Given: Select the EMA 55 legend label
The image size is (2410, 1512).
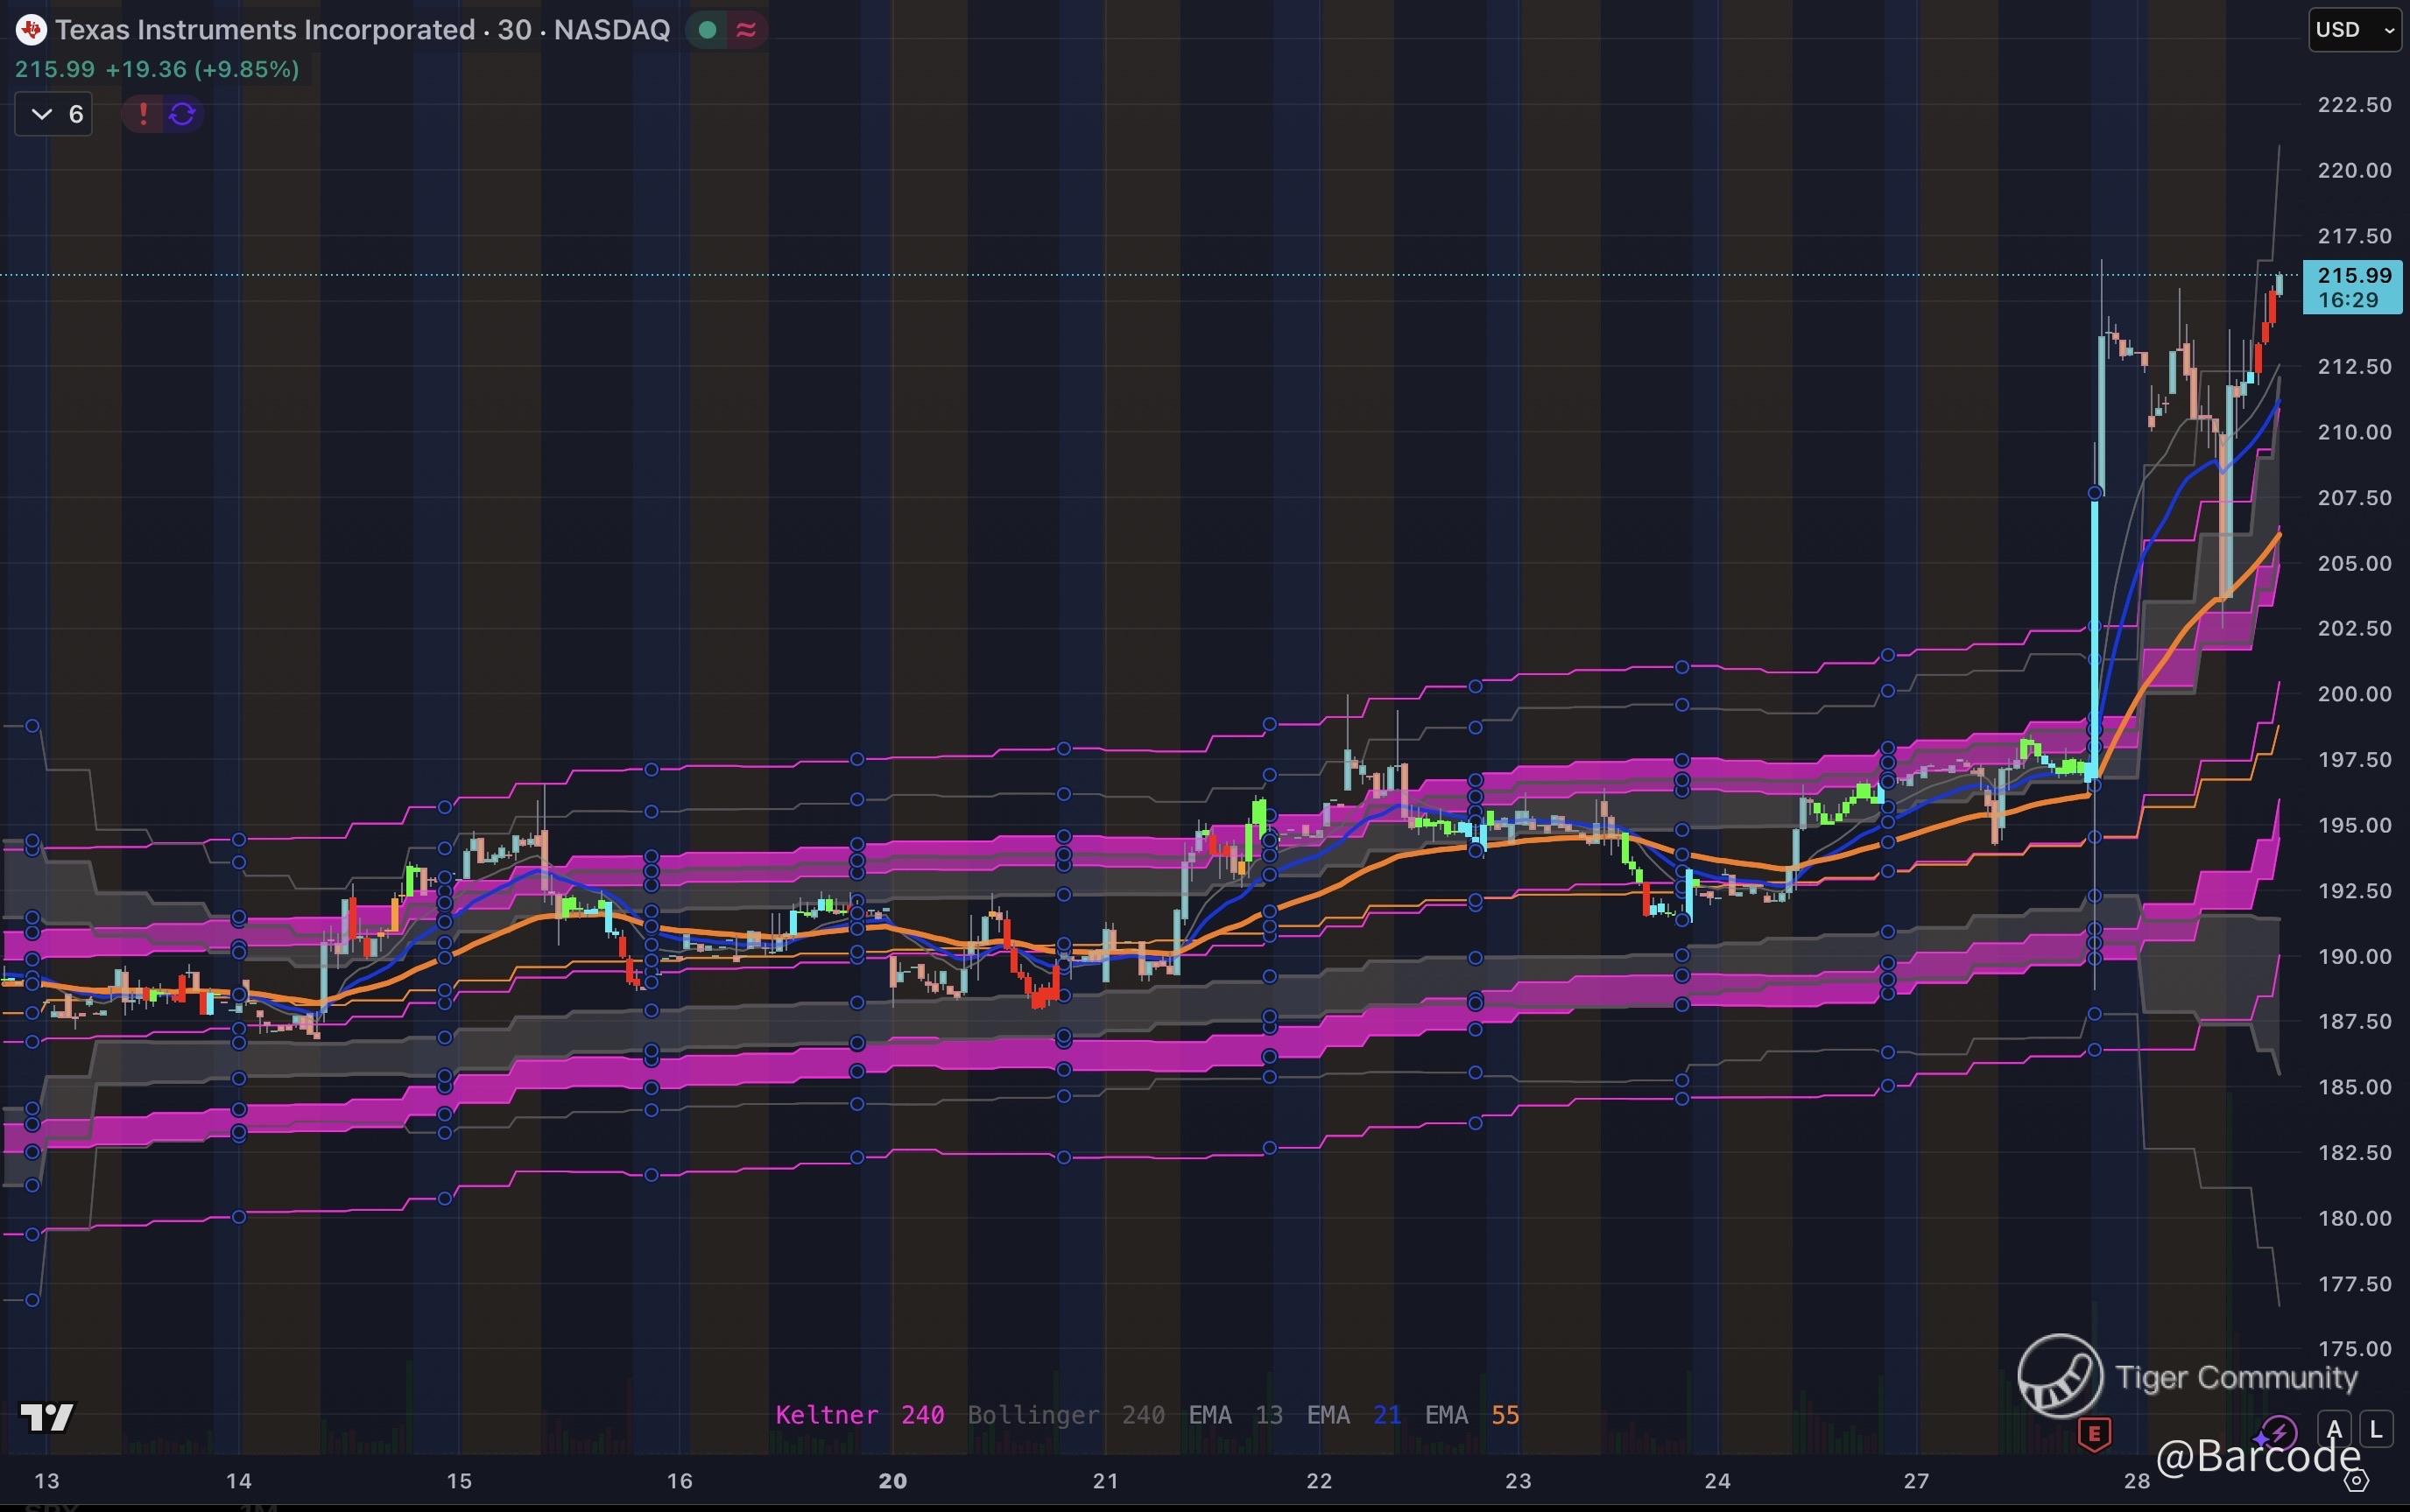Looking at the screenshot, I should click(x=1471, y=1415).
